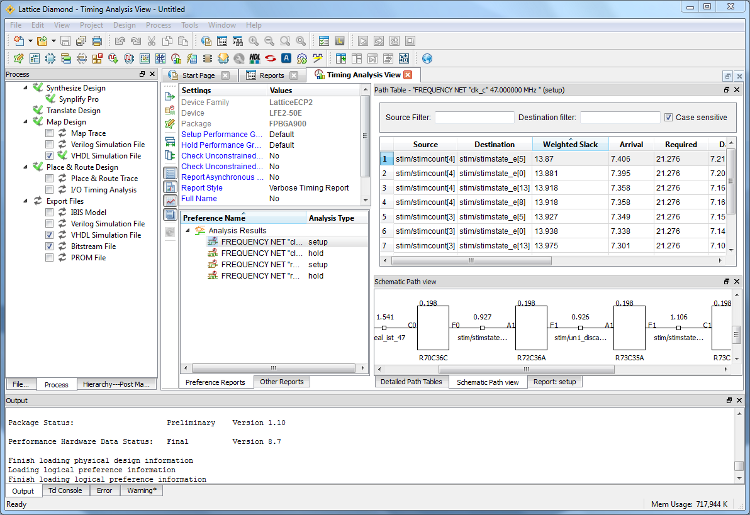Image resolution: width=750 pixels, height=515 pixels.
Task: Check the IBIS Model option
Action: (50, 212)
